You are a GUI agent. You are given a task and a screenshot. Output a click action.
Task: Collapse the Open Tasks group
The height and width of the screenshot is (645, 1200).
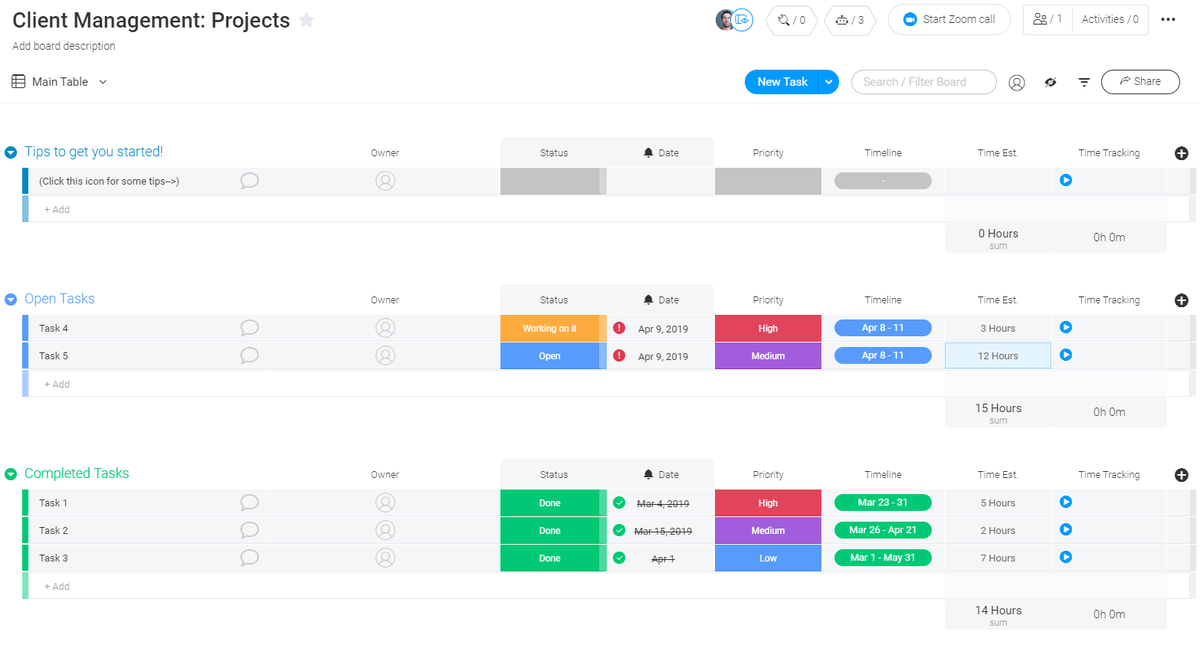[x=11, y=299]
